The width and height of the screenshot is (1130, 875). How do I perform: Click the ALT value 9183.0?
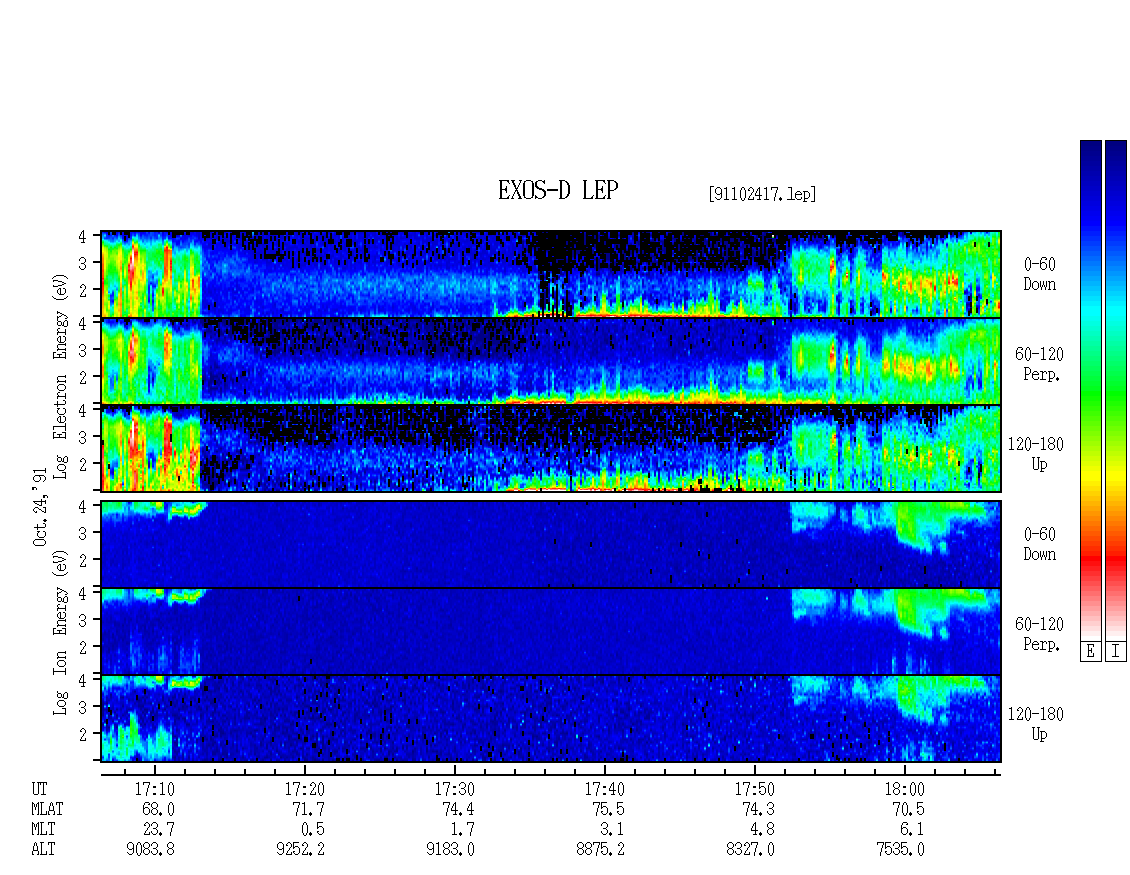pyautogui.click(x=450, y=850)
